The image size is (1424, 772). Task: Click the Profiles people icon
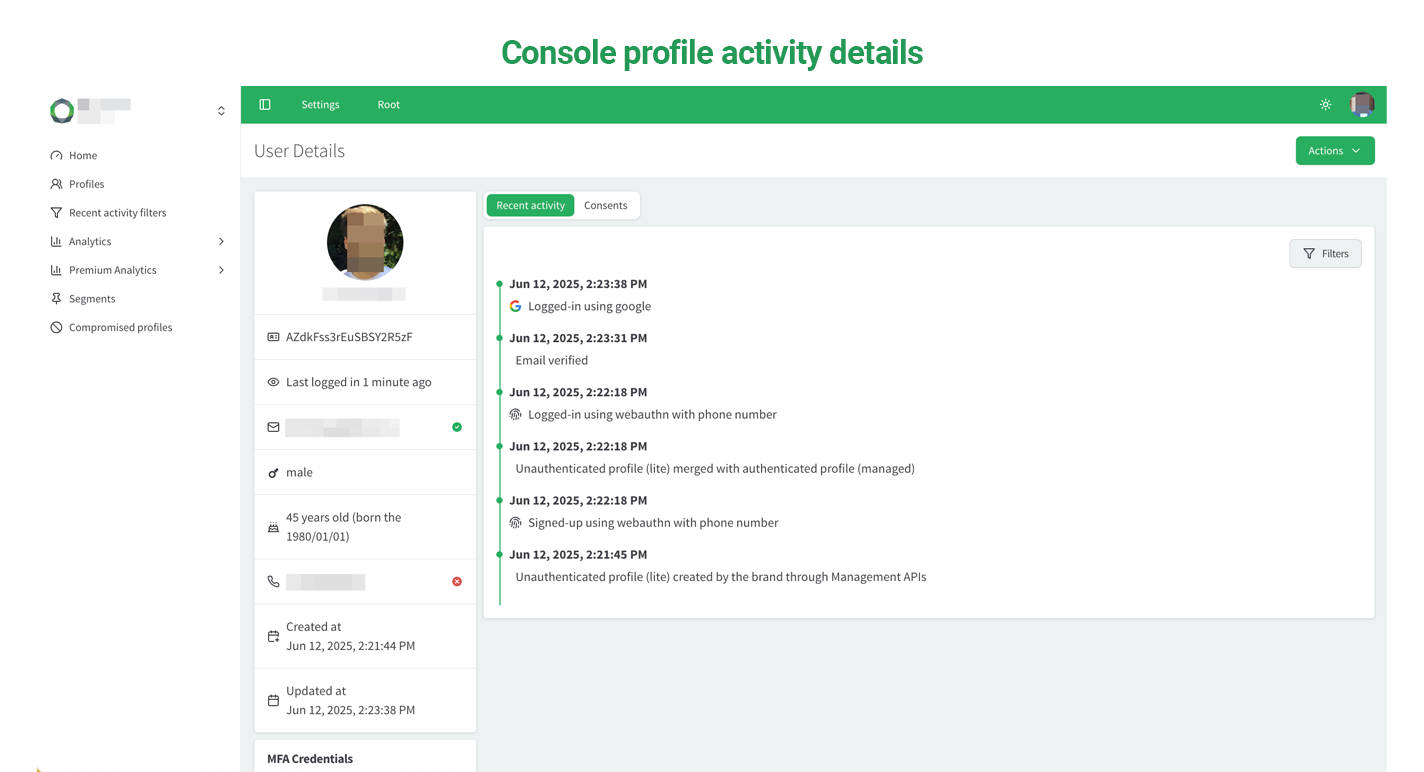point(56,184)
